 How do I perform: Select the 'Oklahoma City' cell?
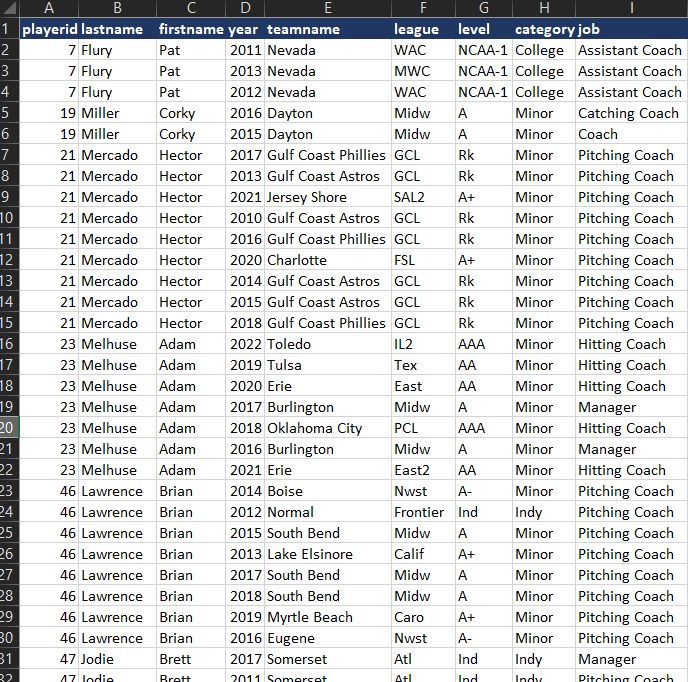click(315, 428)
